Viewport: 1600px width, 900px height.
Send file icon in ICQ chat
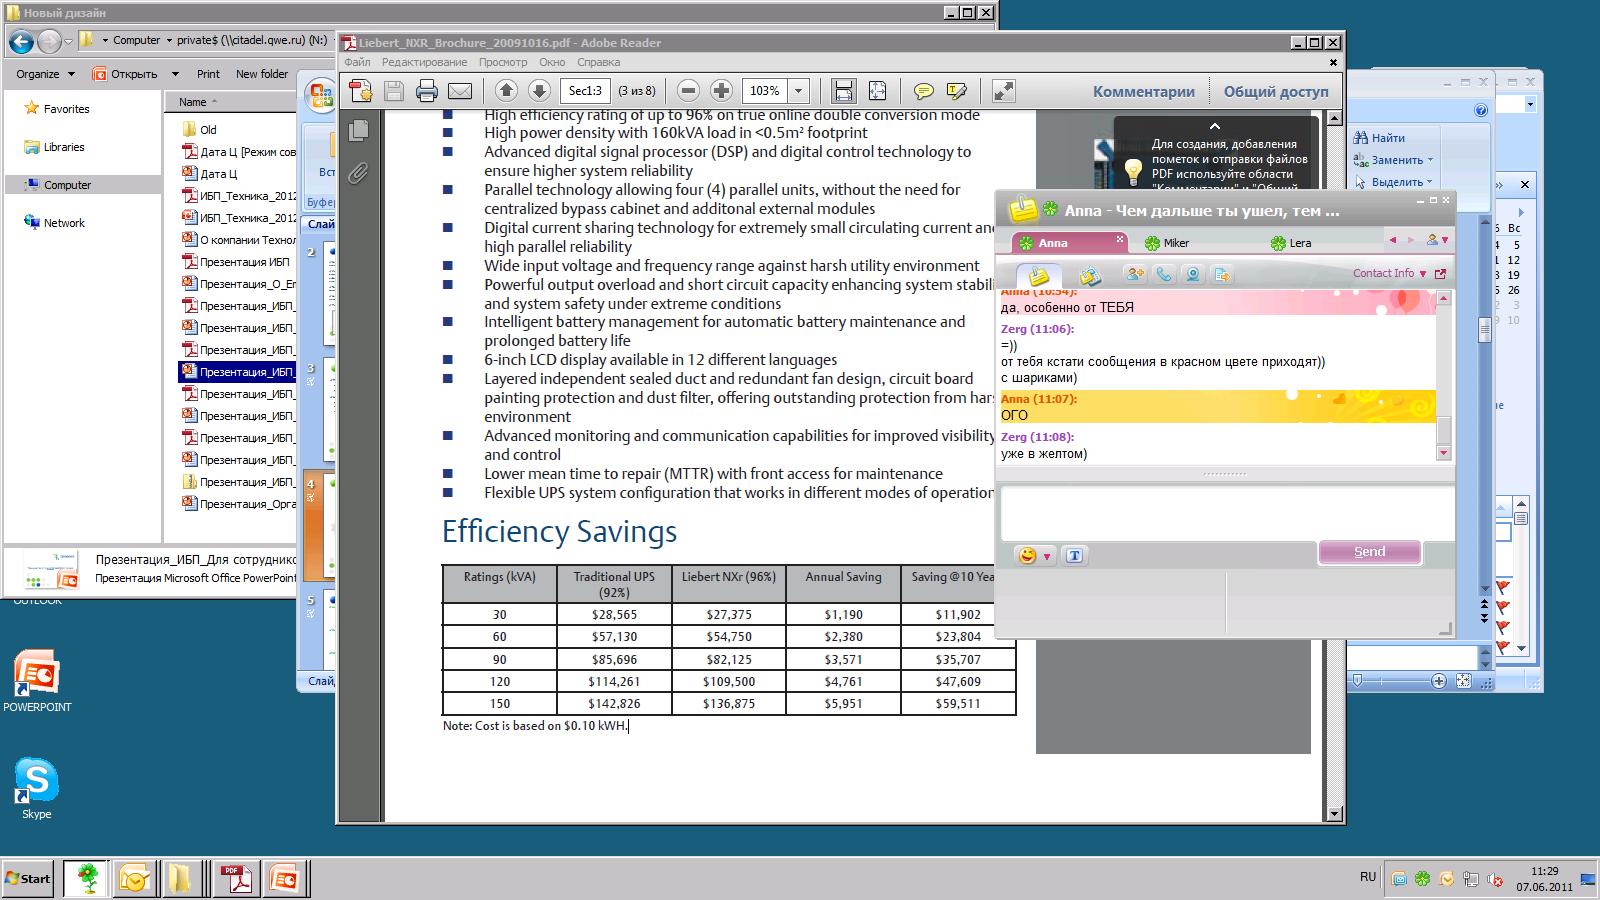coord(1222,274)
